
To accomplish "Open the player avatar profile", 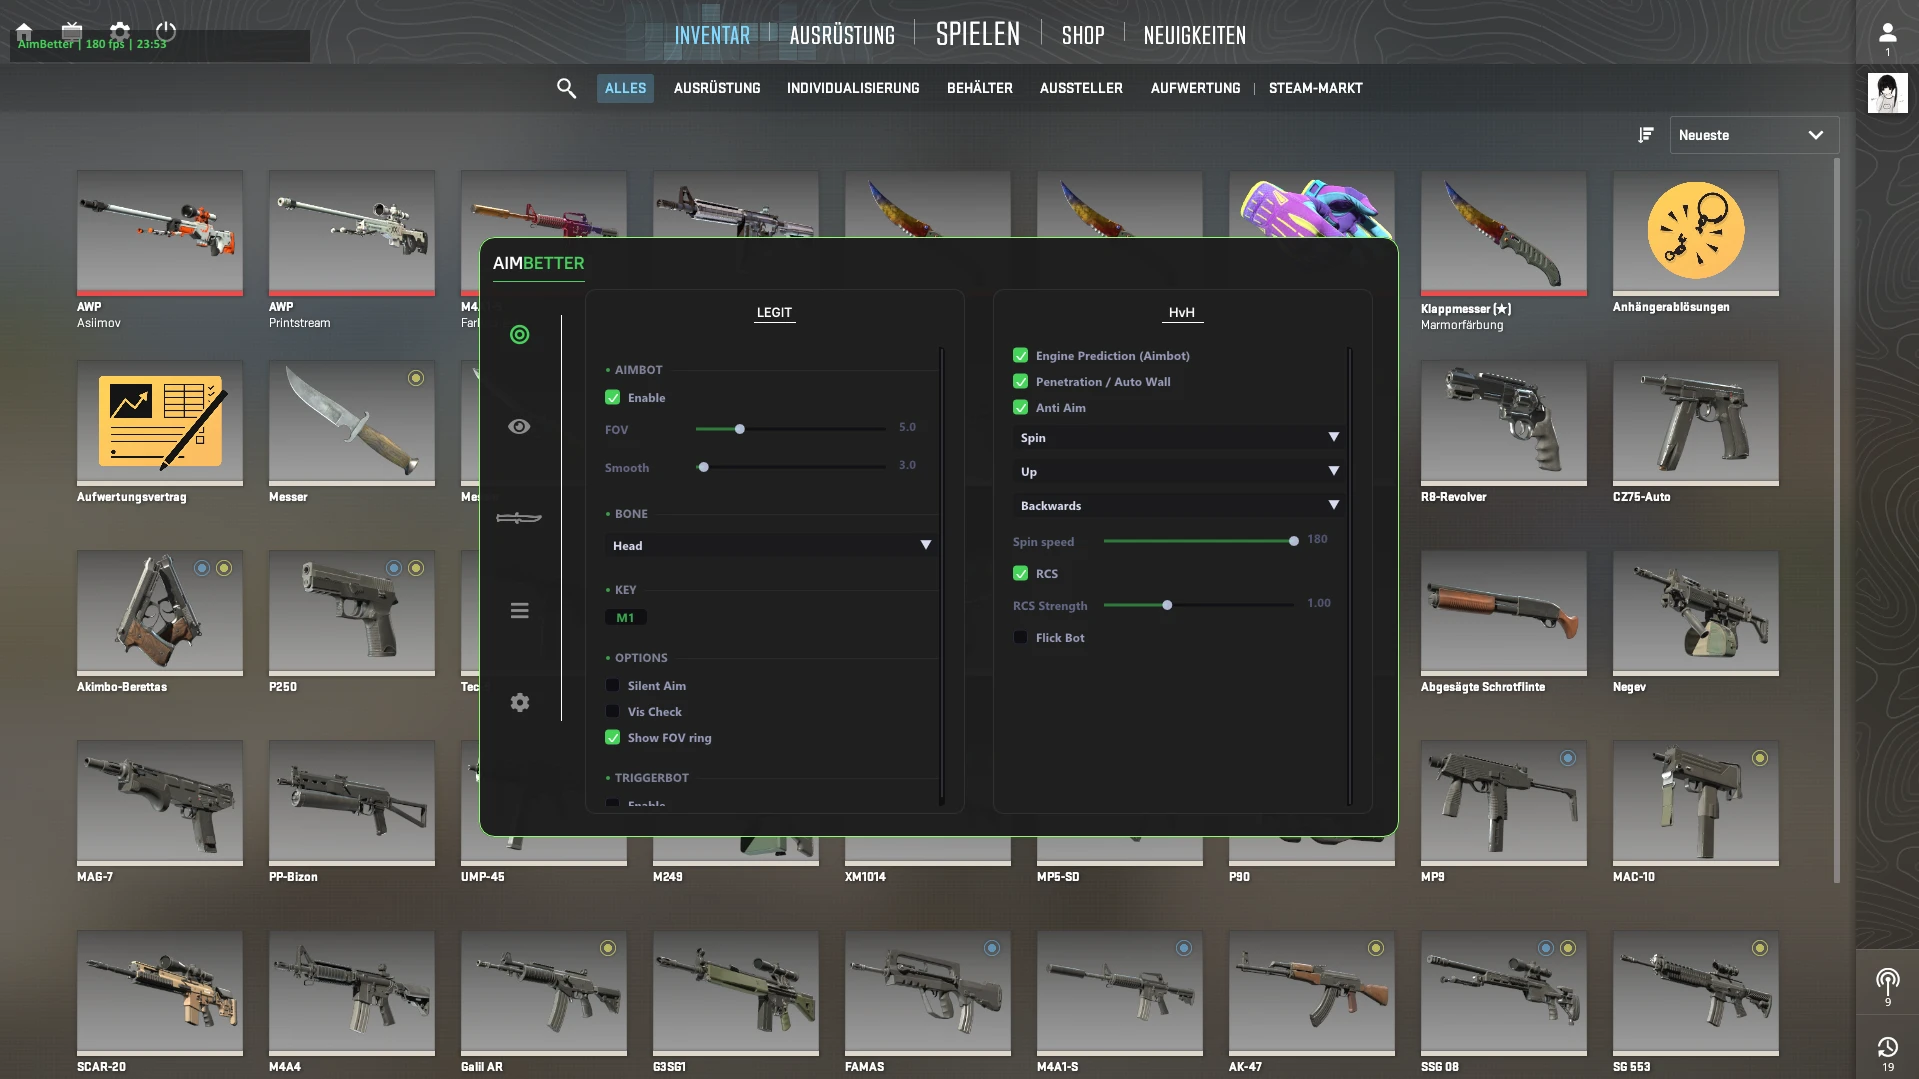I will [x=1887, y=93].
